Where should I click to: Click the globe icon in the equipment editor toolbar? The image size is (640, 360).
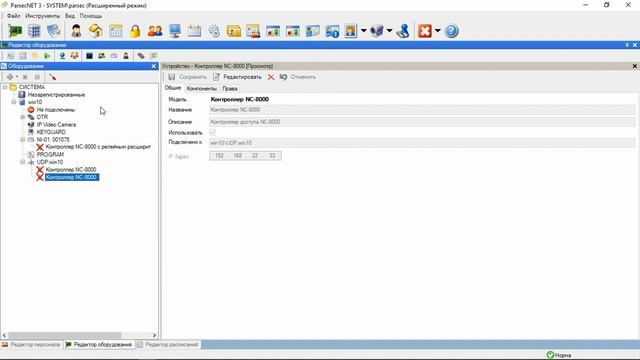click(x=62, y=56)
